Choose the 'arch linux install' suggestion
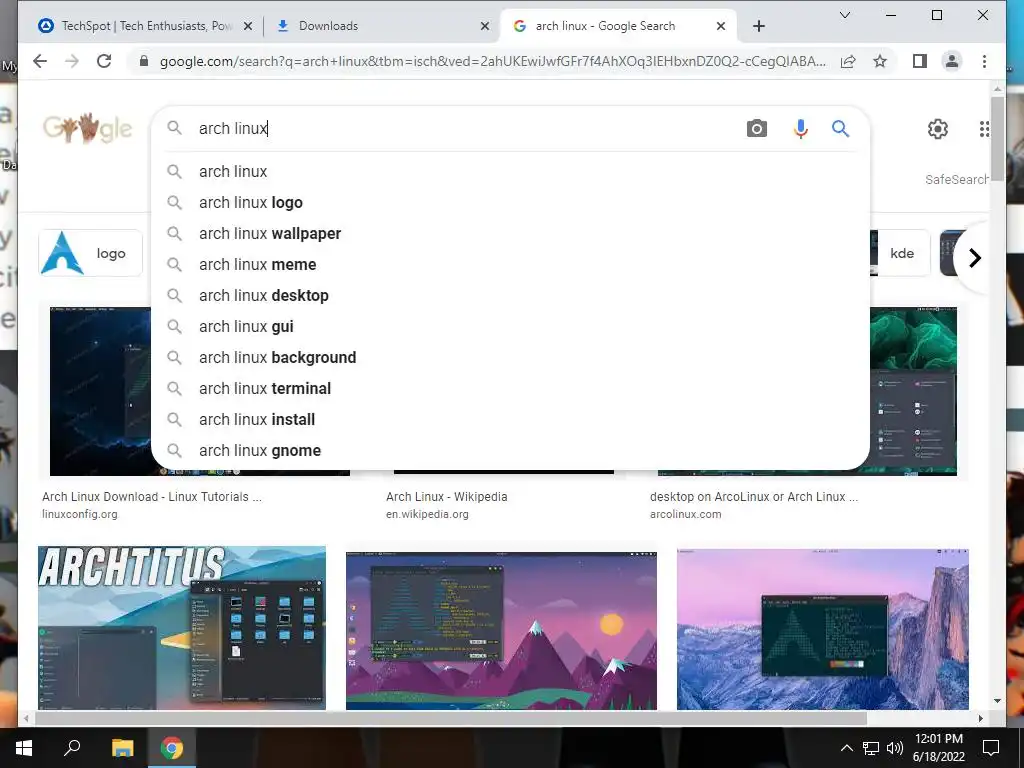The width and height of the screenshot is (1024, 768). coord(510,420)
